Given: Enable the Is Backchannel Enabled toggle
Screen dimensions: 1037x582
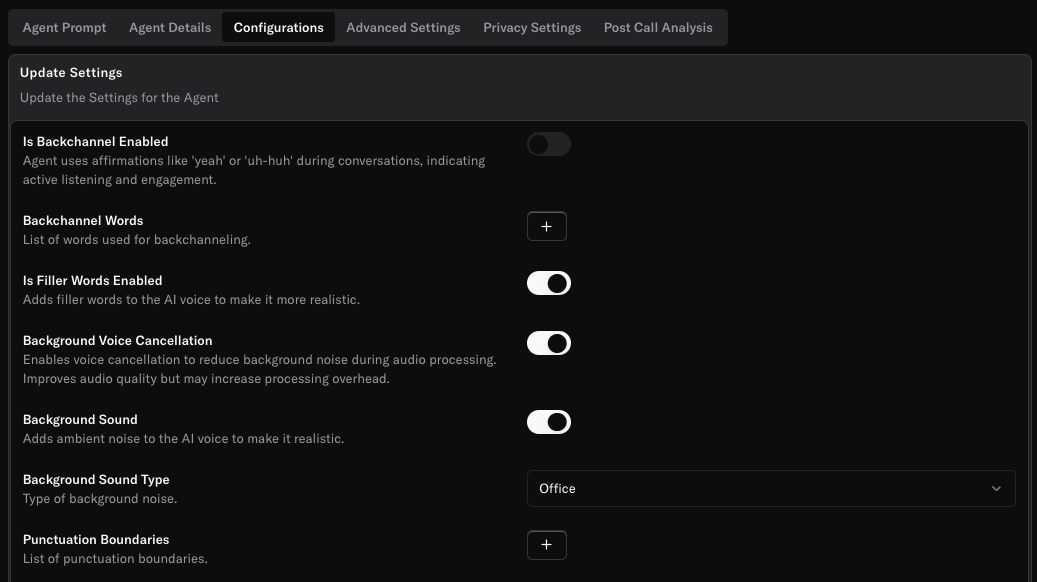Looking at the screenshot, I should pyautogui.click(x=548, y=144).
